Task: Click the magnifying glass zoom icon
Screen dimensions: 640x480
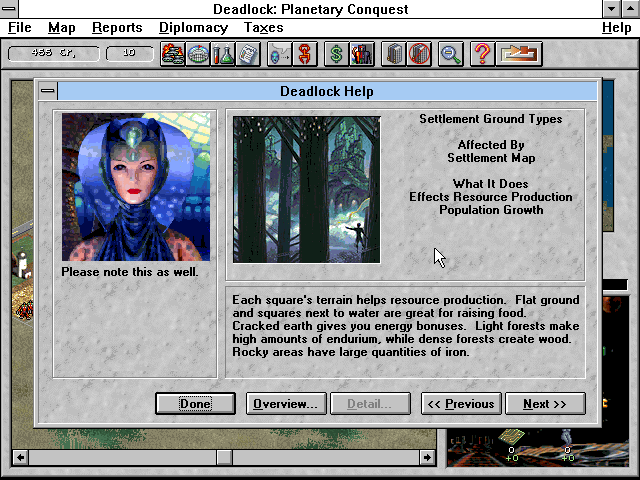Action: coord(451,54)
